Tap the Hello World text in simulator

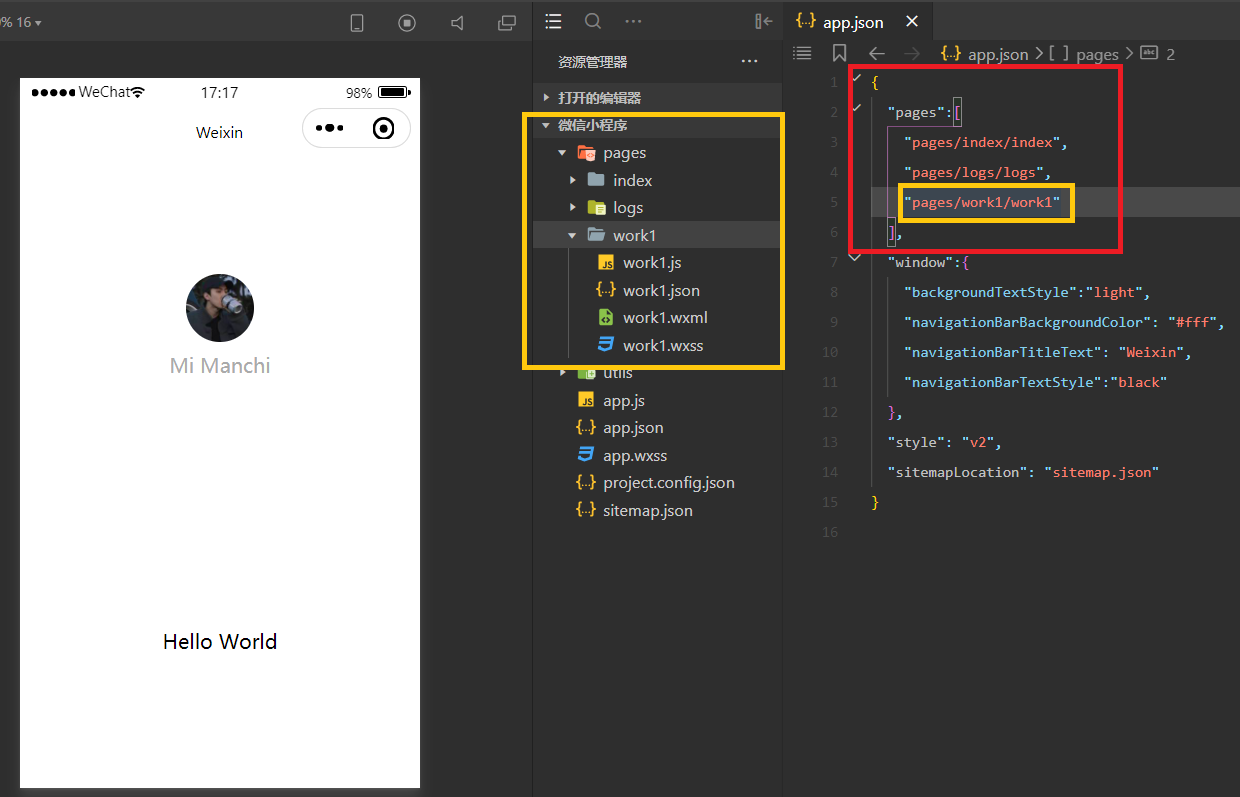(220, 642)
